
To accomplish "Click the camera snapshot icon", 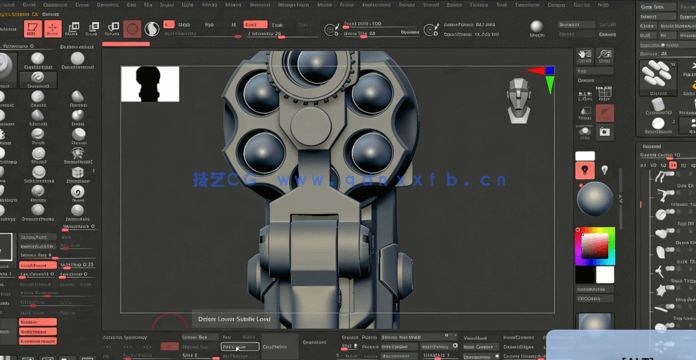I will coord(604,132).
